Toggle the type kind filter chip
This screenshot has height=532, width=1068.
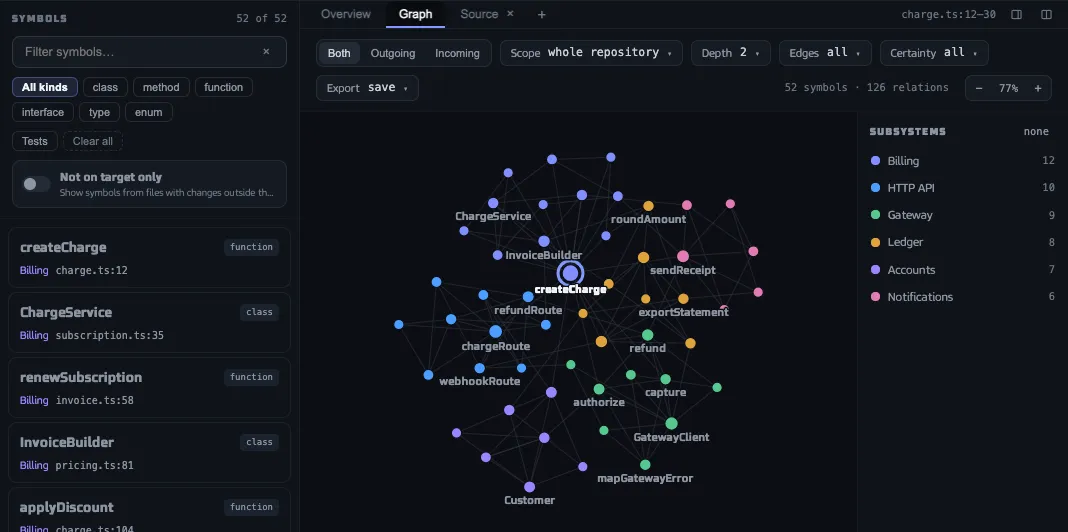[x=99, y=112]
